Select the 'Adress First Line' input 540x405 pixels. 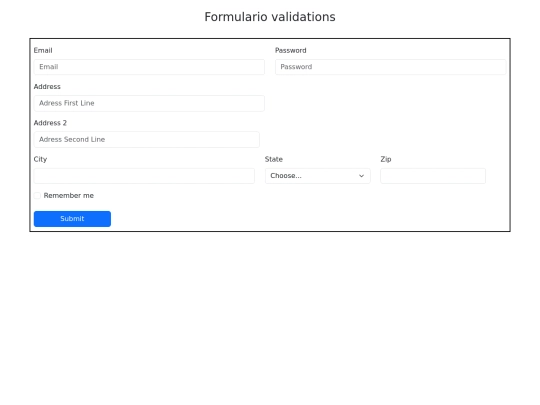click(149, 103)
